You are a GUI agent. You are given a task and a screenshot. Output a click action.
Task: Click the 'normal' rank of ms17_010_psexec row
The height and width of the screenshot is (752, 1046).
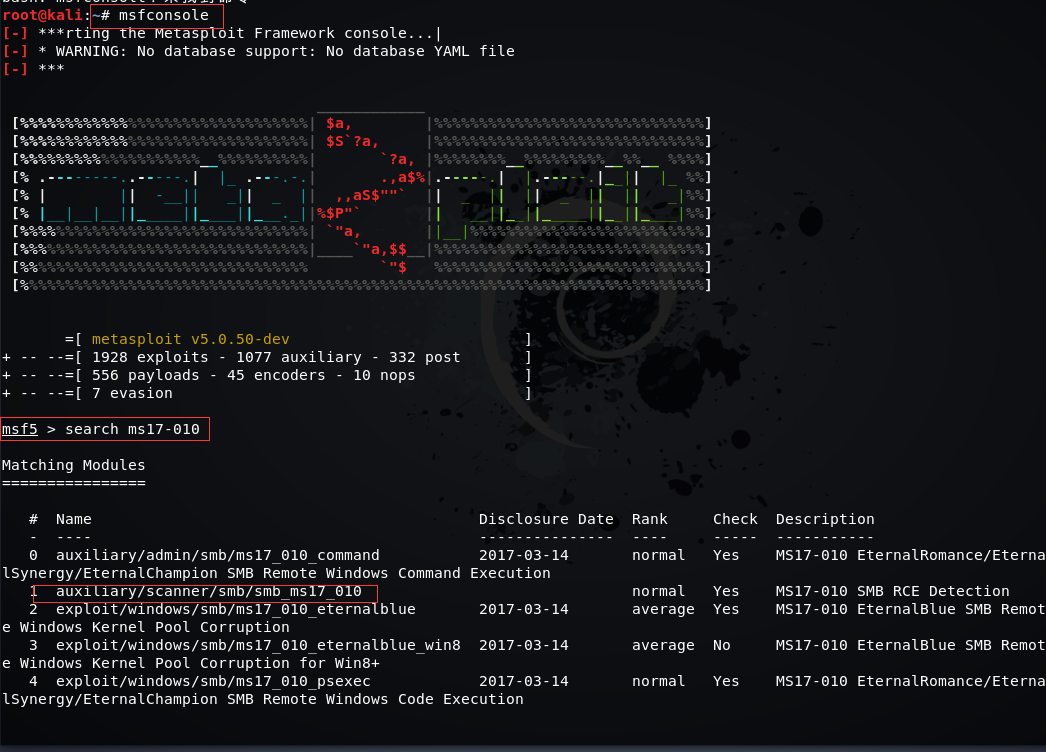click(658, 681)
